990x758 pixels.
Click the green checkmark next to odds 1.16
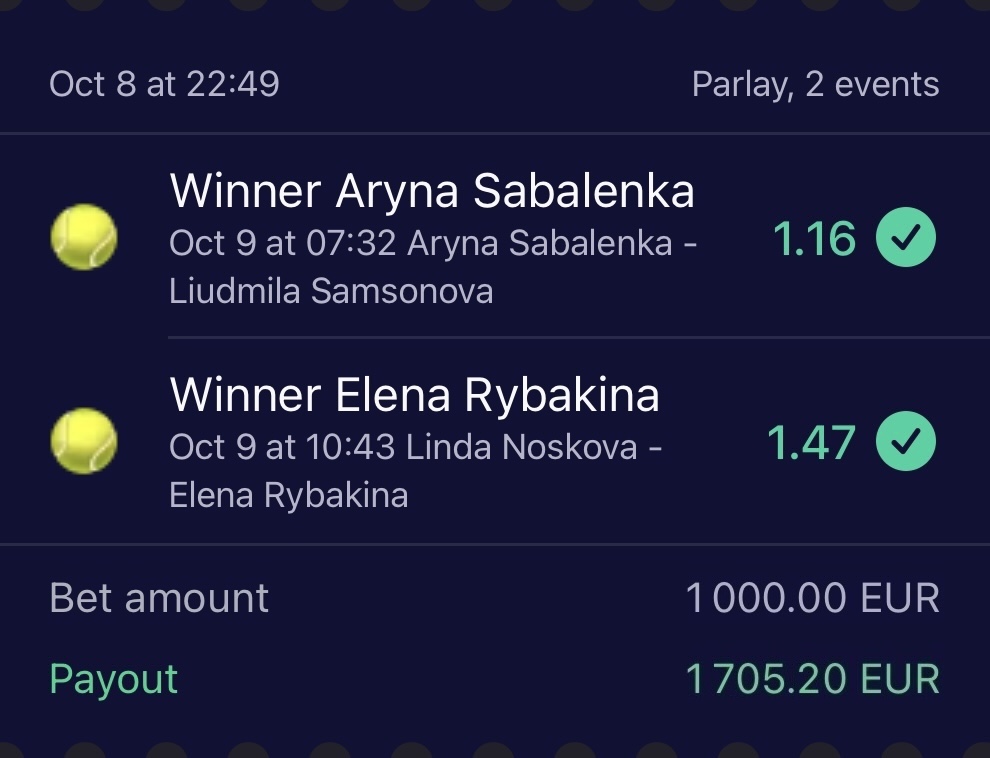(906, 238)
